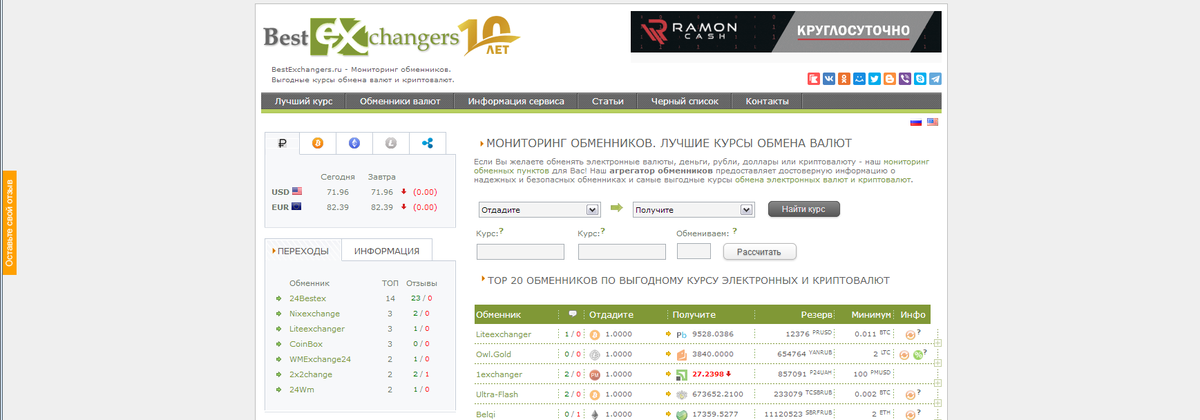
Task: Open Лучший курс menu item
Action: (x=304, y=102)
